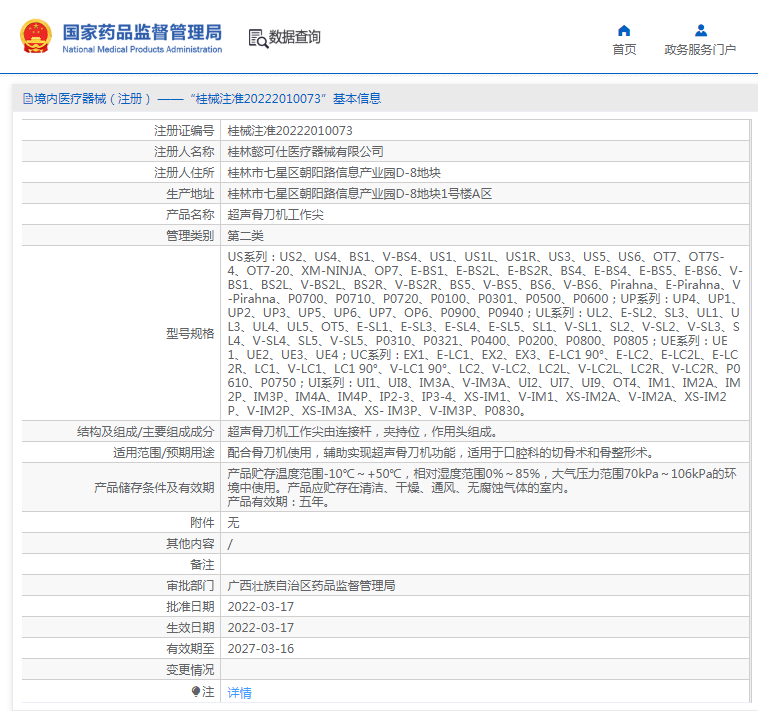Click the 有效期至 row label
Viewport: 758px width, 711px height.
[x=190, y=649]
